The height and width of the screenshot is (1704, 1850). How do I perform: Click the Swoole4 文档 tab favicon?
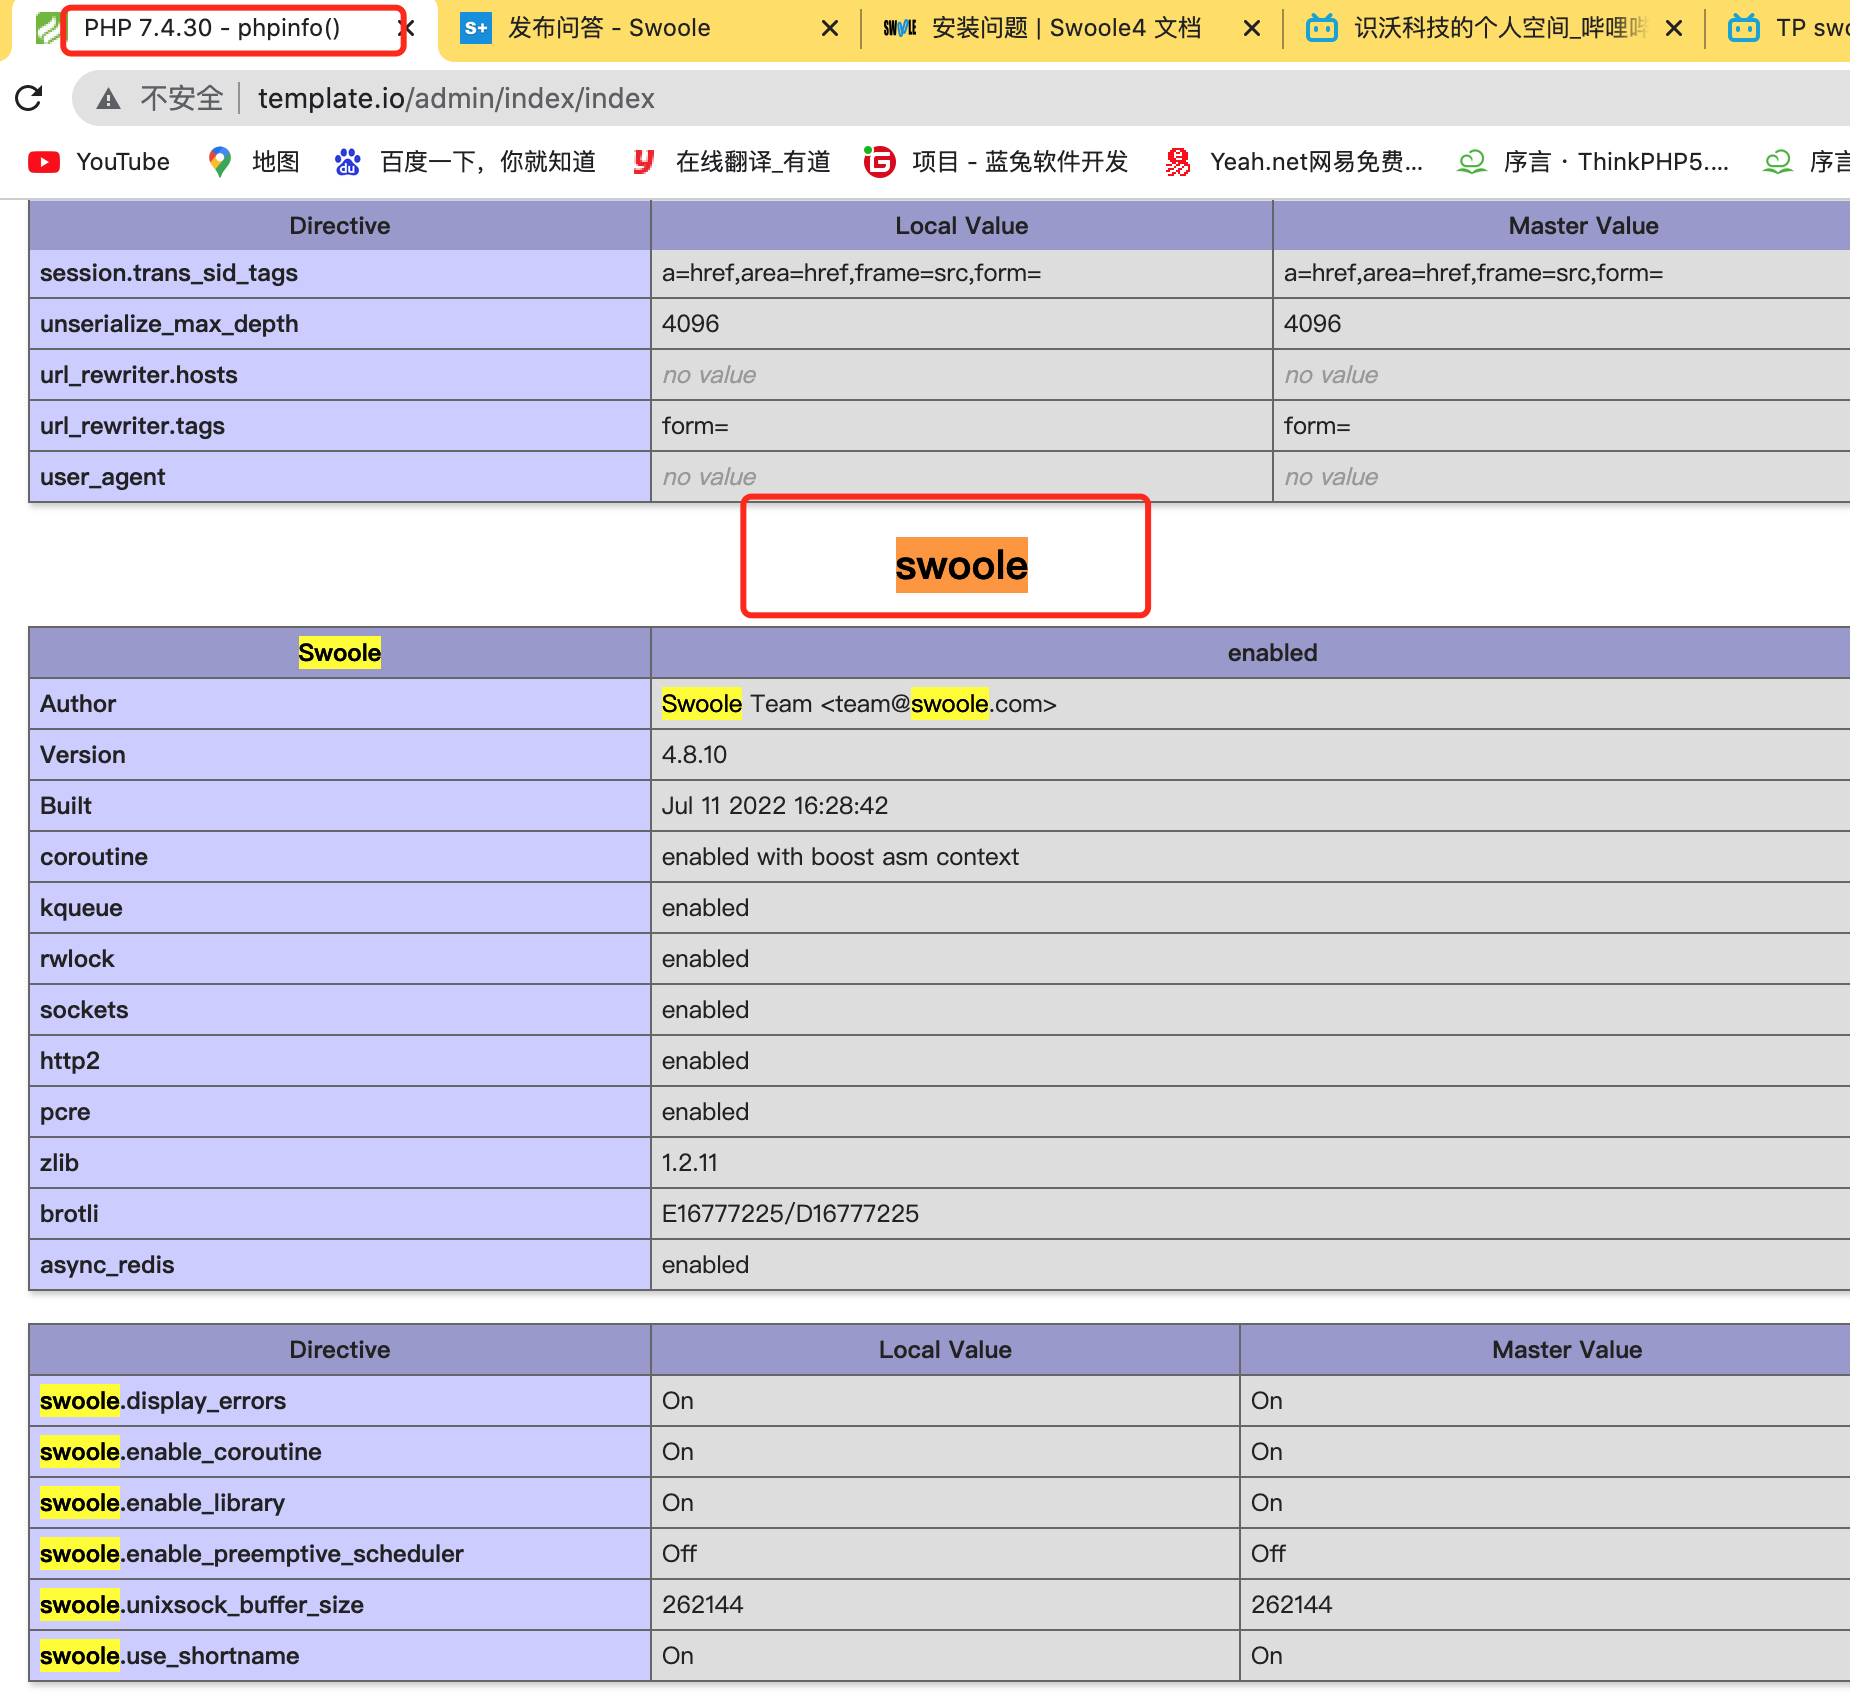[900, 28]
